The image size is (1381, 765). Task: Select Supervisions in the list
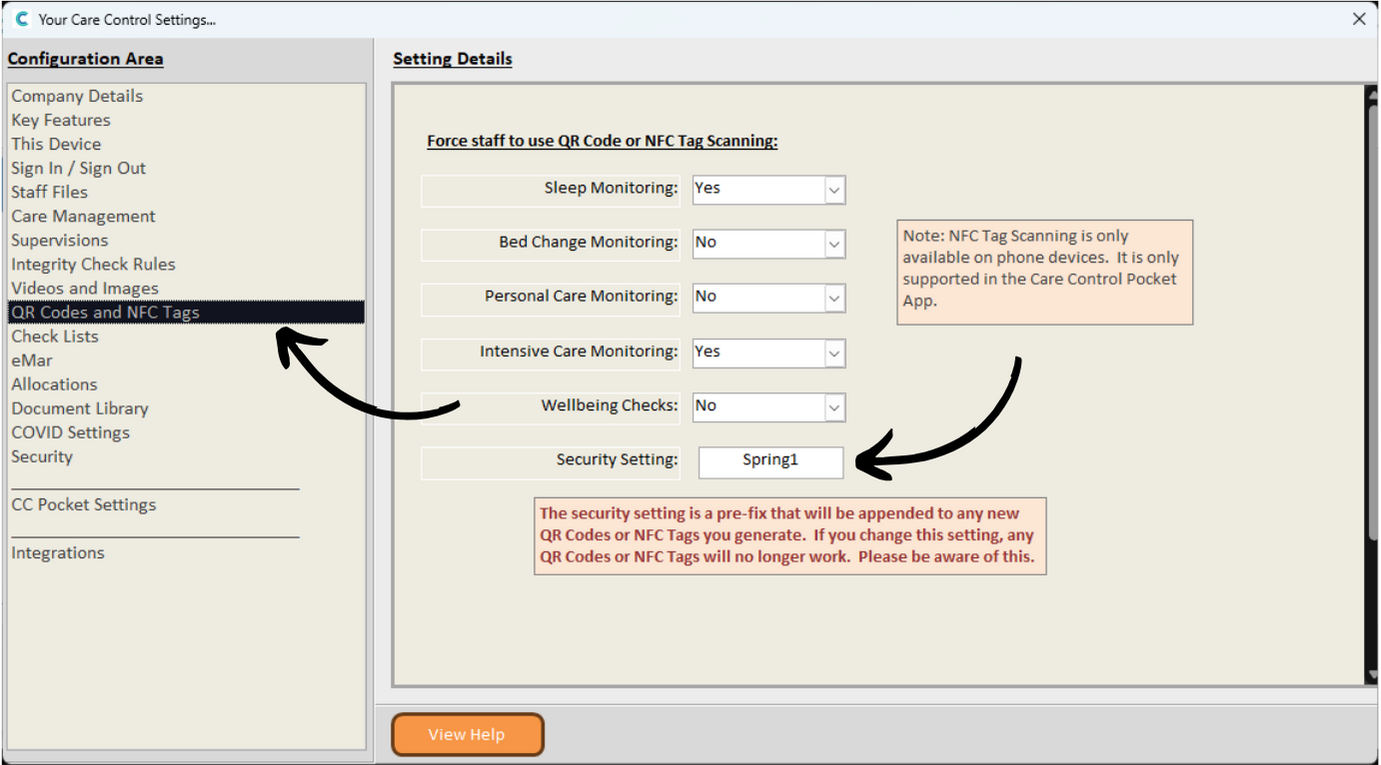[60, 240]
